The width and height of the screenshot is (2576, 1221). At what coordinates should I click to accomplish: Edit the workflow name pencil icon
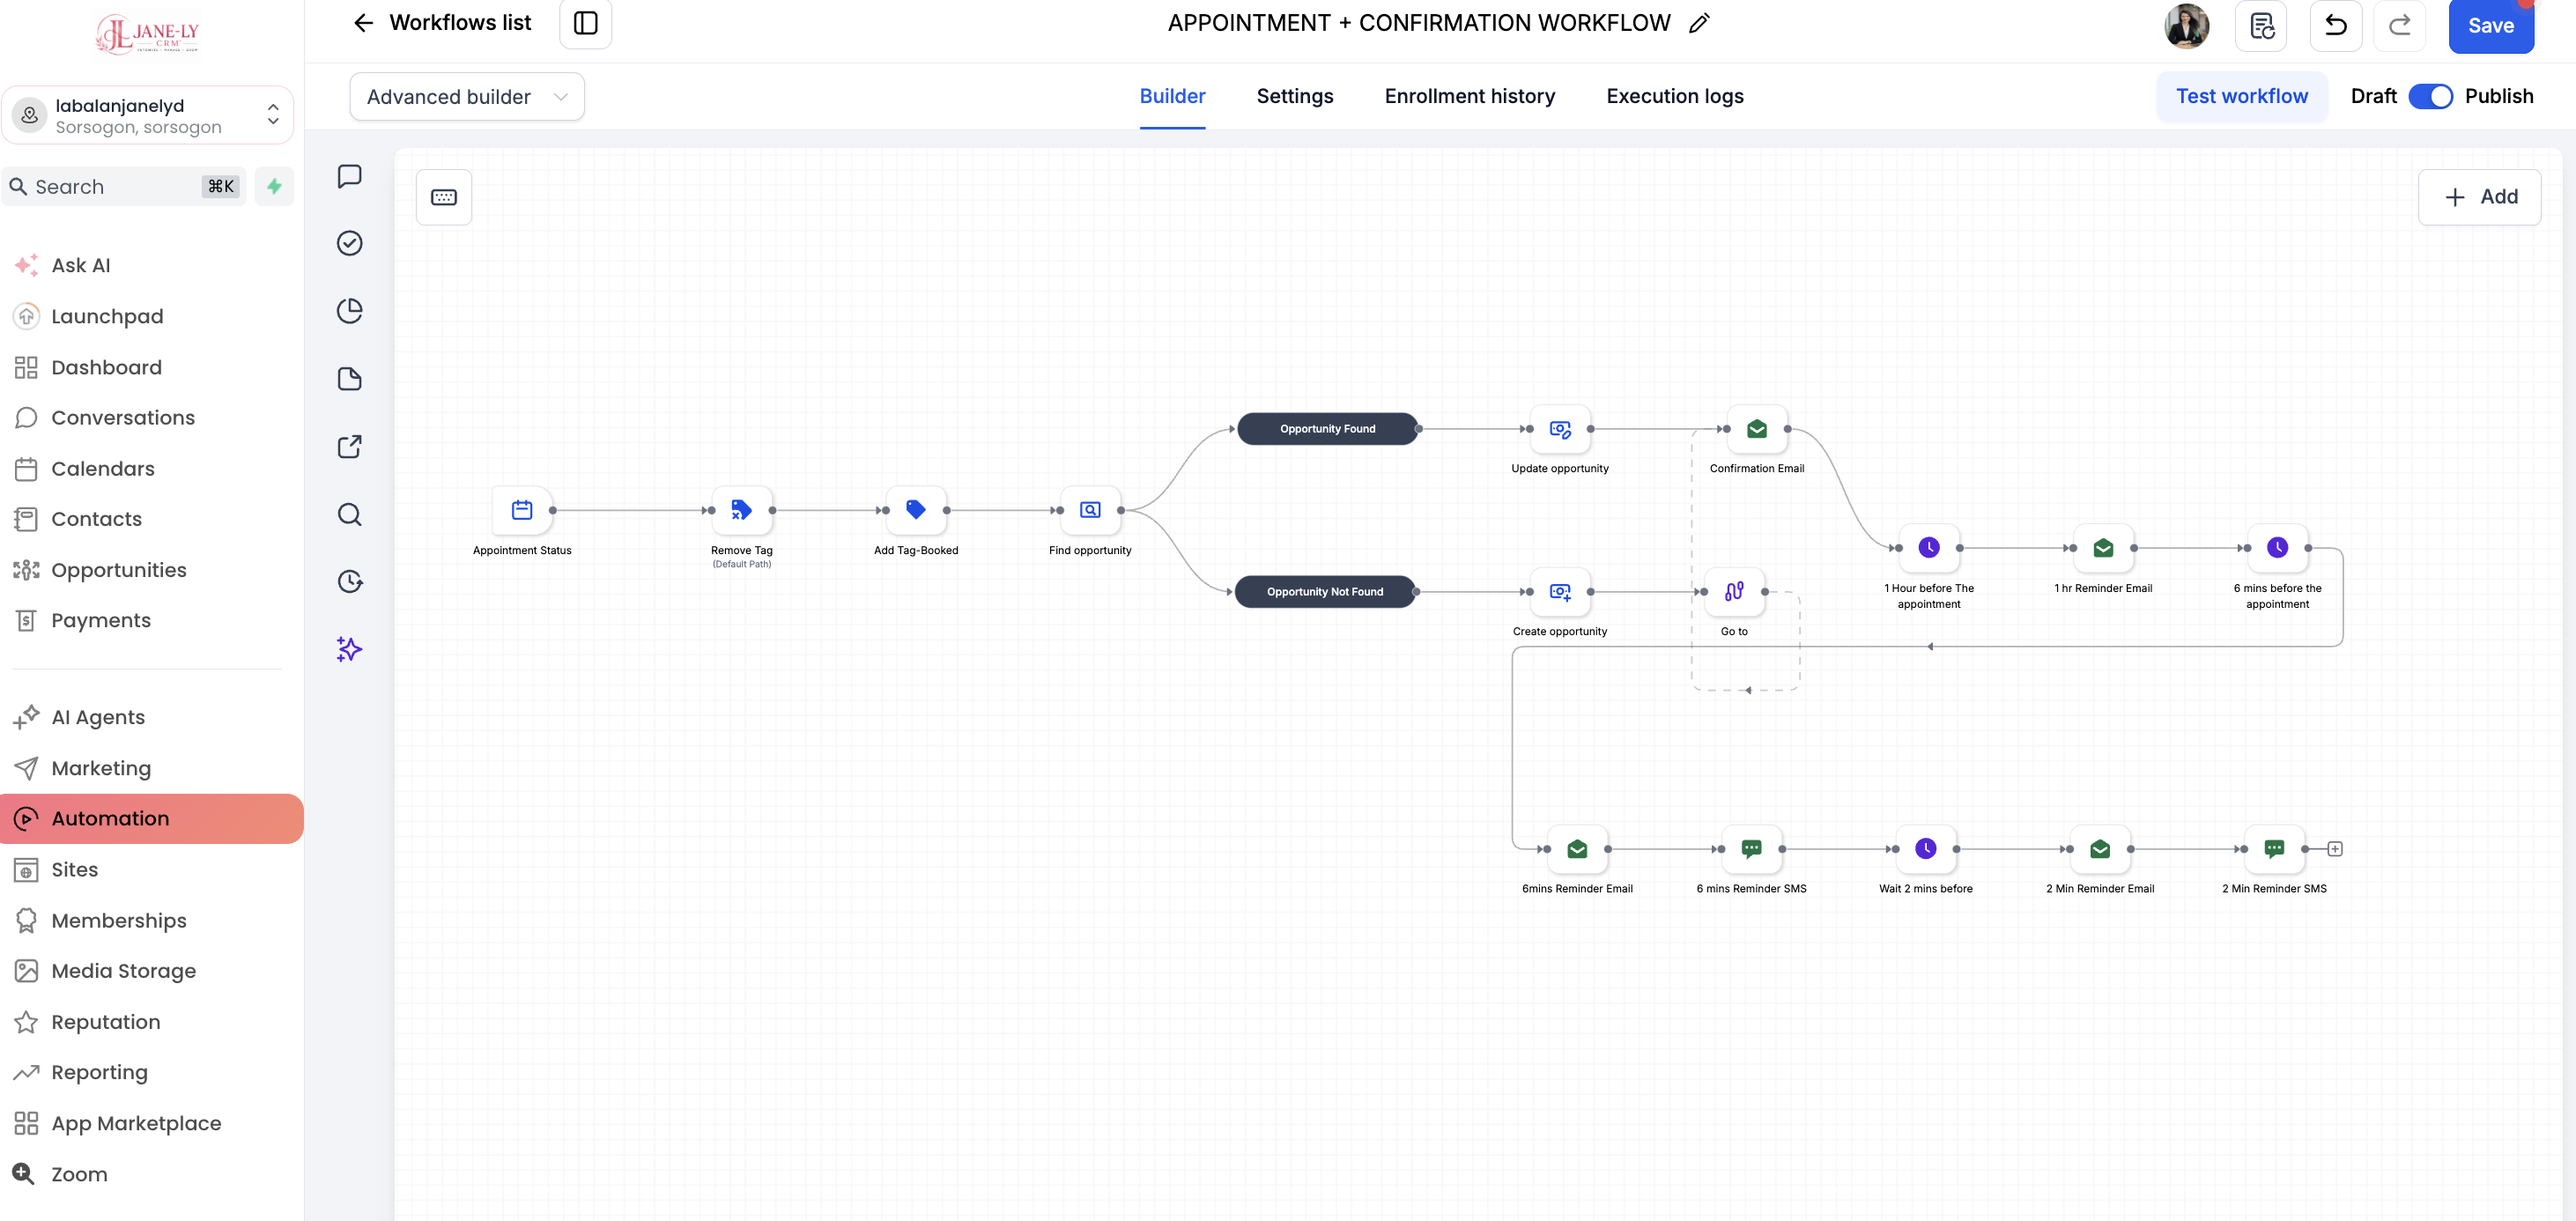pos(1699,23)
